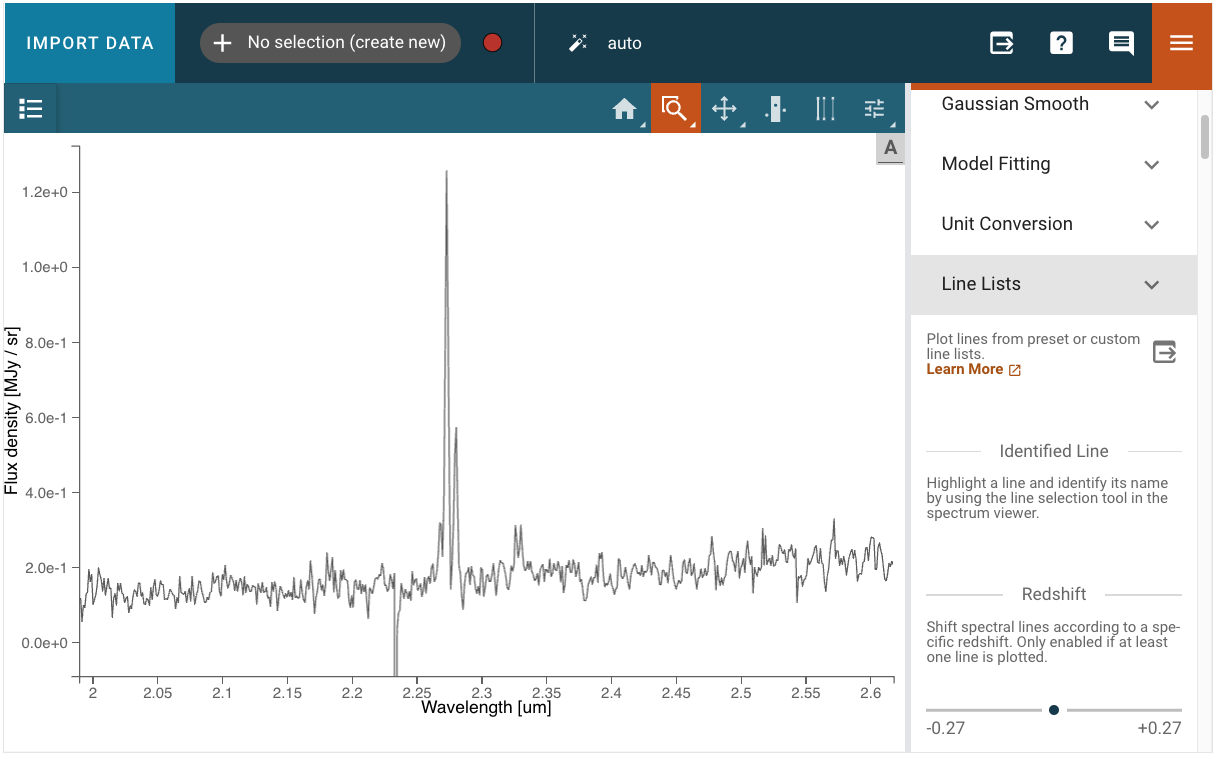Open the feedback comment icon
Viewport: 1219px width, 759px height.
coord(1121,43)
